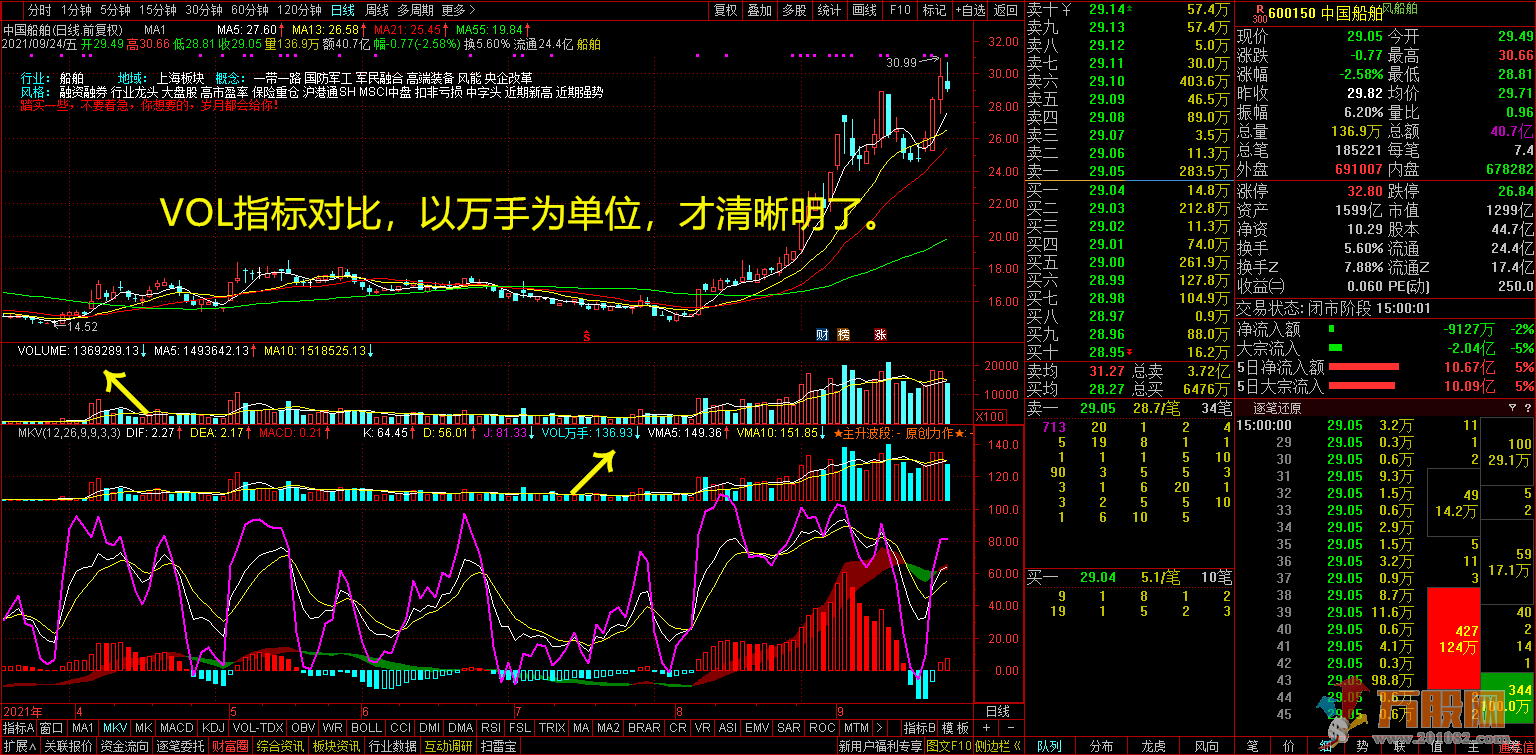Image resolution: width=1536 pixels, height=755 pixels.
Task: Open 指标A selector
Action: coord(18,728)
